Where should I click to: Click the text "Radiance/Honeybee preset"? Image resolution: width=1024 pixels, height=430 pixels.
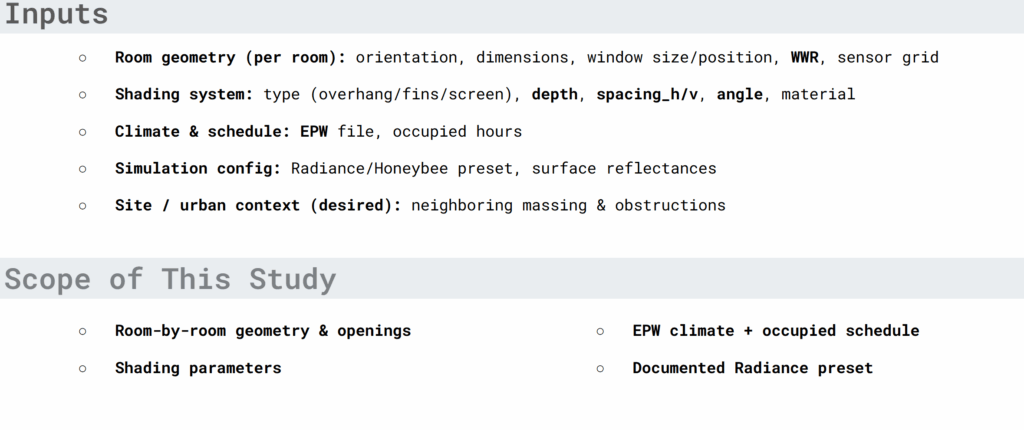coord(402,168)
